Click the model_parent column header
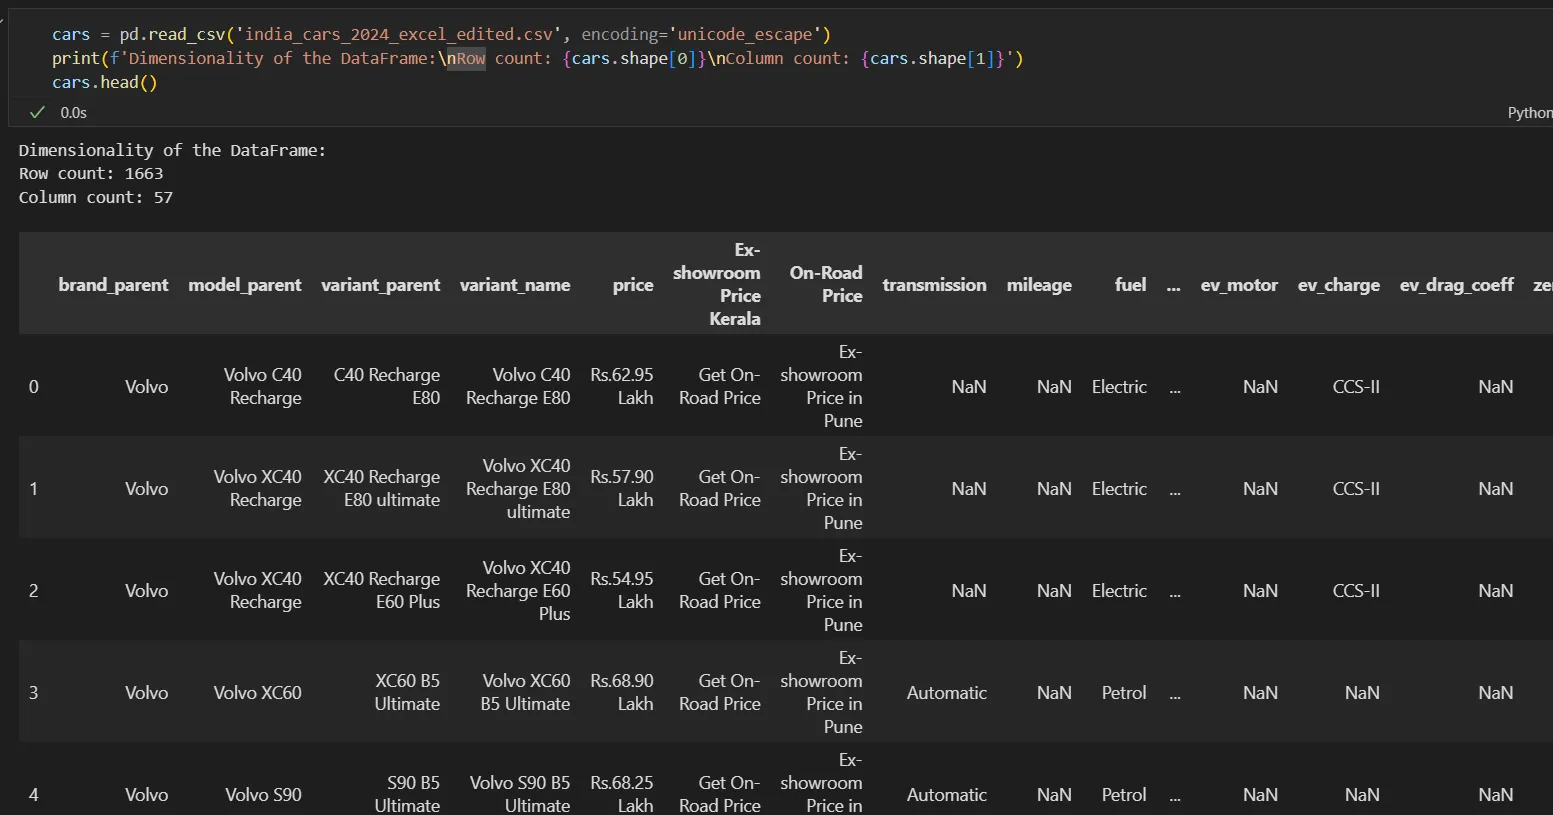This screenshot has height=815, width=1553. pos(244,284)
